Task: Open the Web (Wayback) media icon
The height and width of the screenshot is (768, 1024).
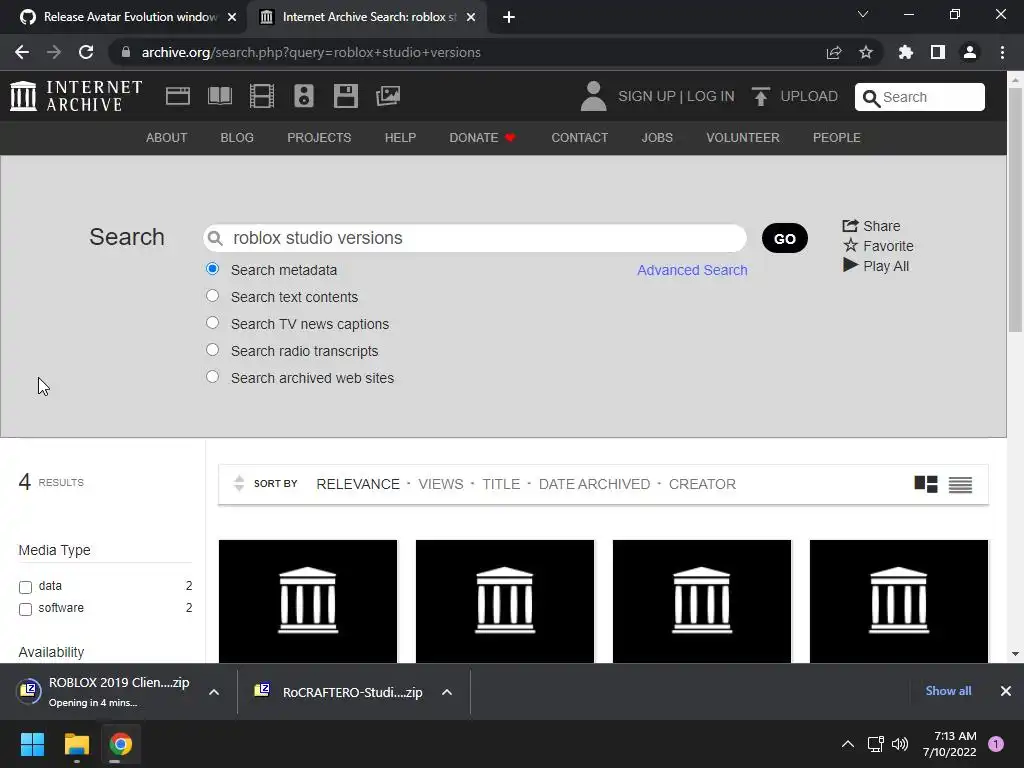Action: pos(178,96)
